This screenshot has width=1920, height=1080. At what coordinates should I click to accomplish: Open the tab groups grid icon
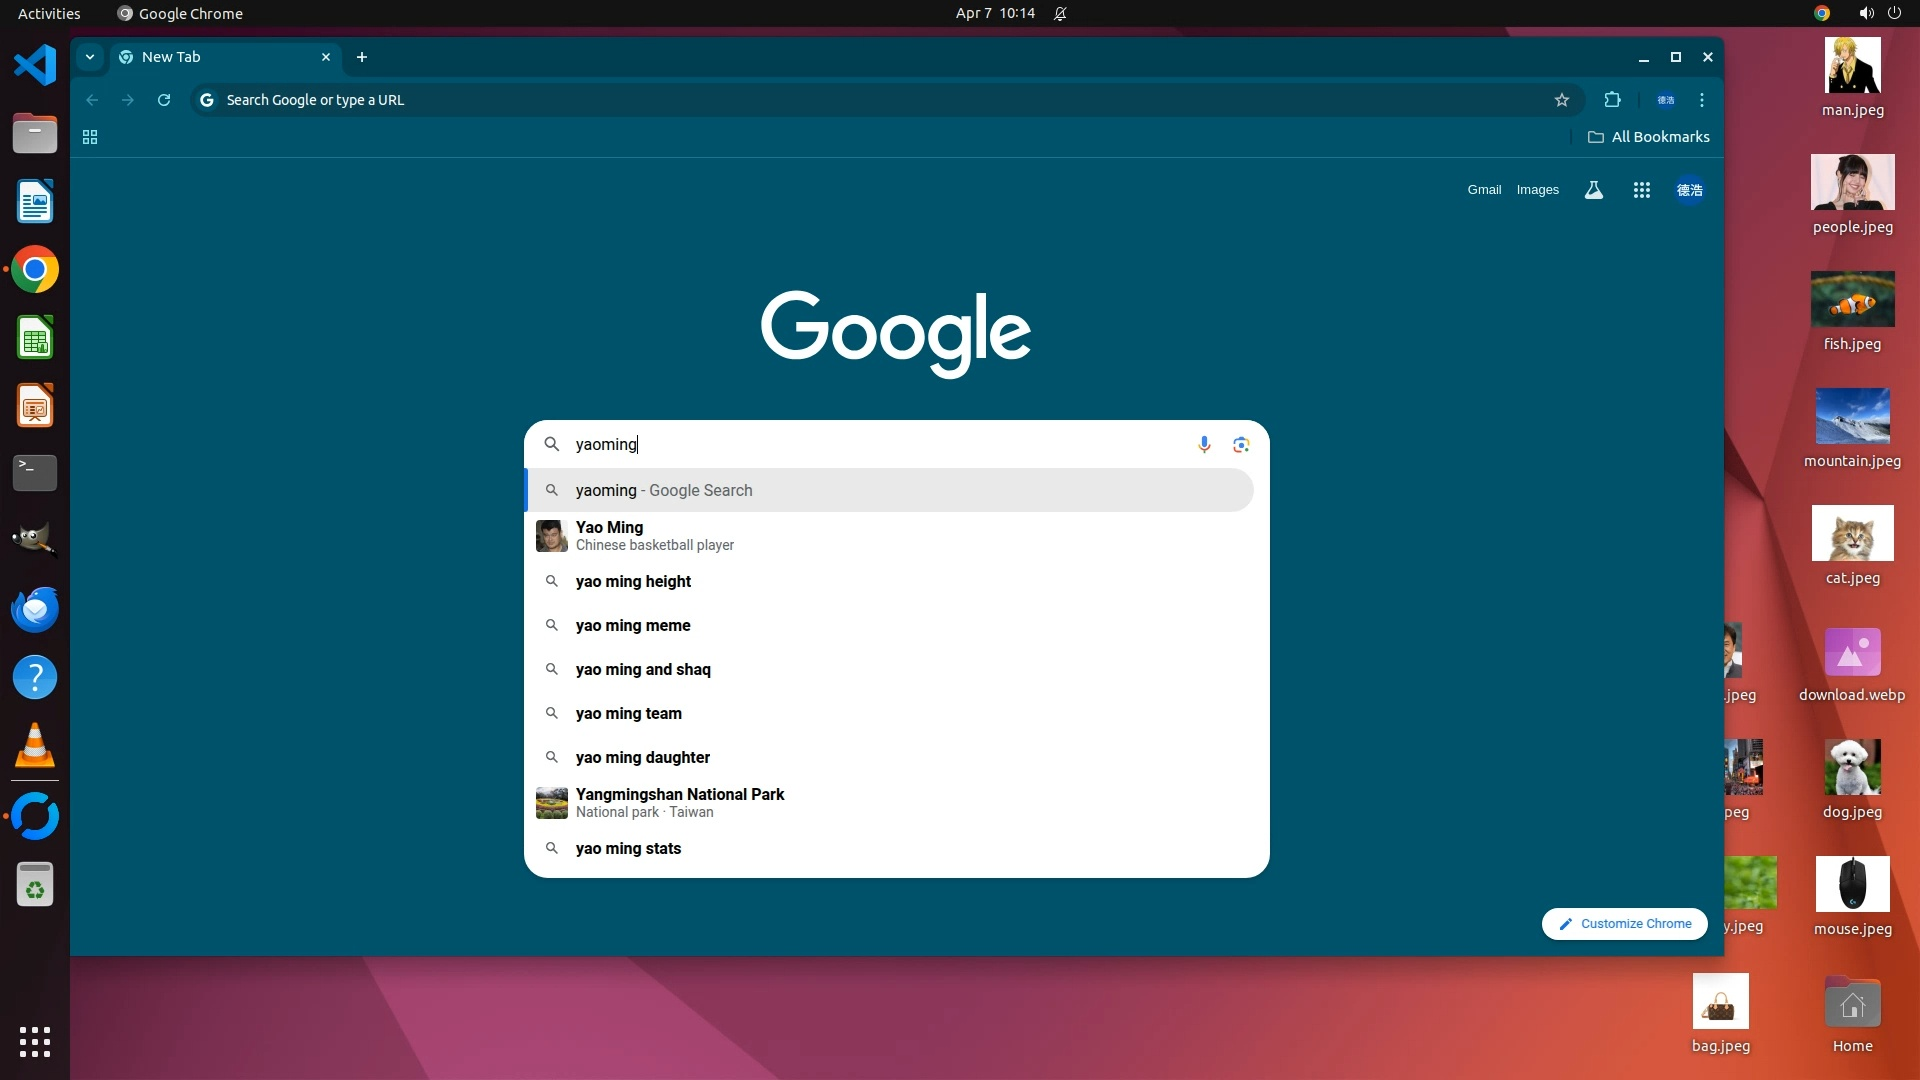(90, 137)
